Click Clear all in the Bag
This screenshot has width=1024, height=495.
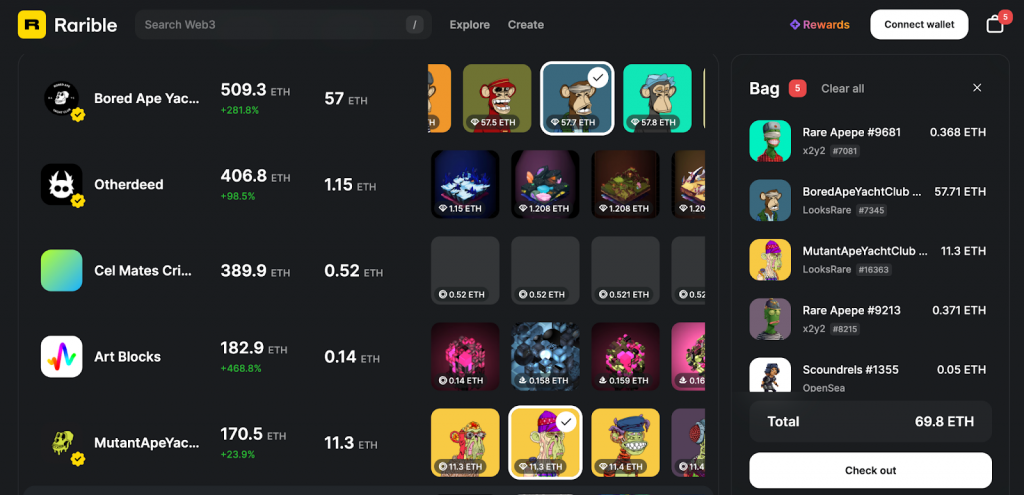tap(842, 88)
